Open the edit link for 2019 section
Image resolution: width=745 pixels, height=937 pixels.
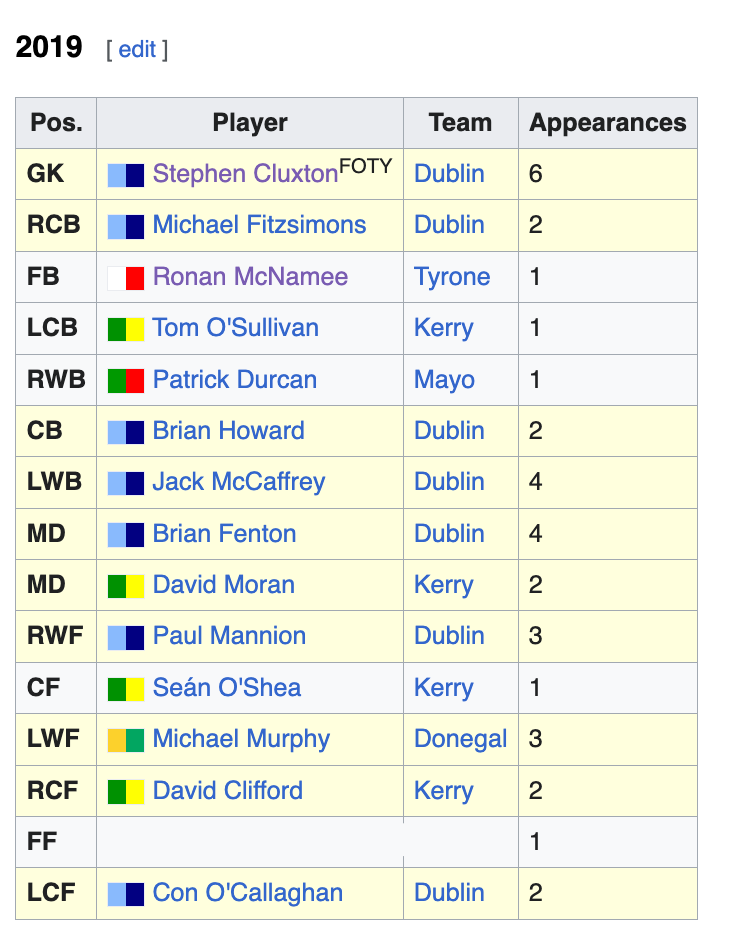[137, 49]
